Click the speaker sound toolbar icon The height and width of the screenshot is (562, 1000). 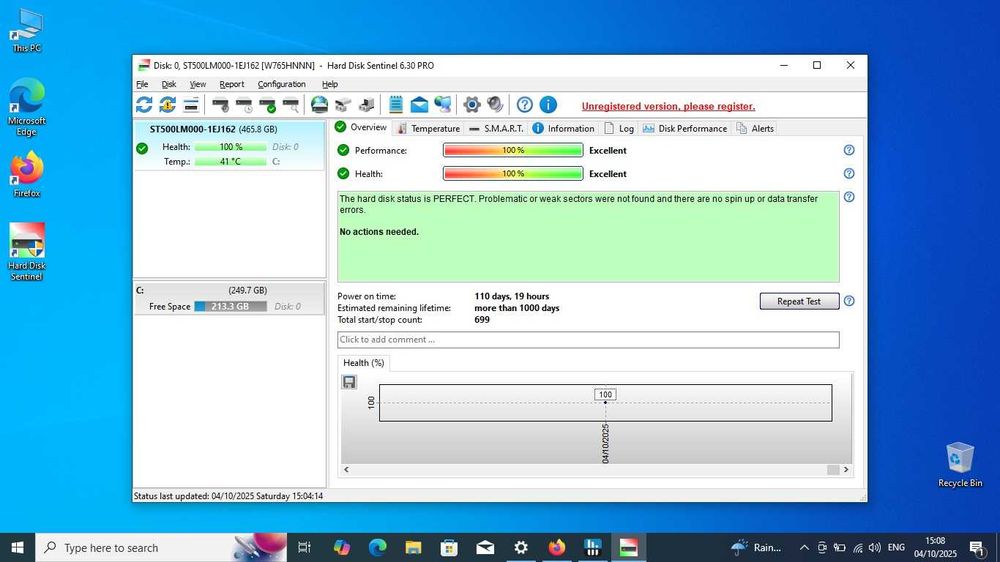[496, 105]
